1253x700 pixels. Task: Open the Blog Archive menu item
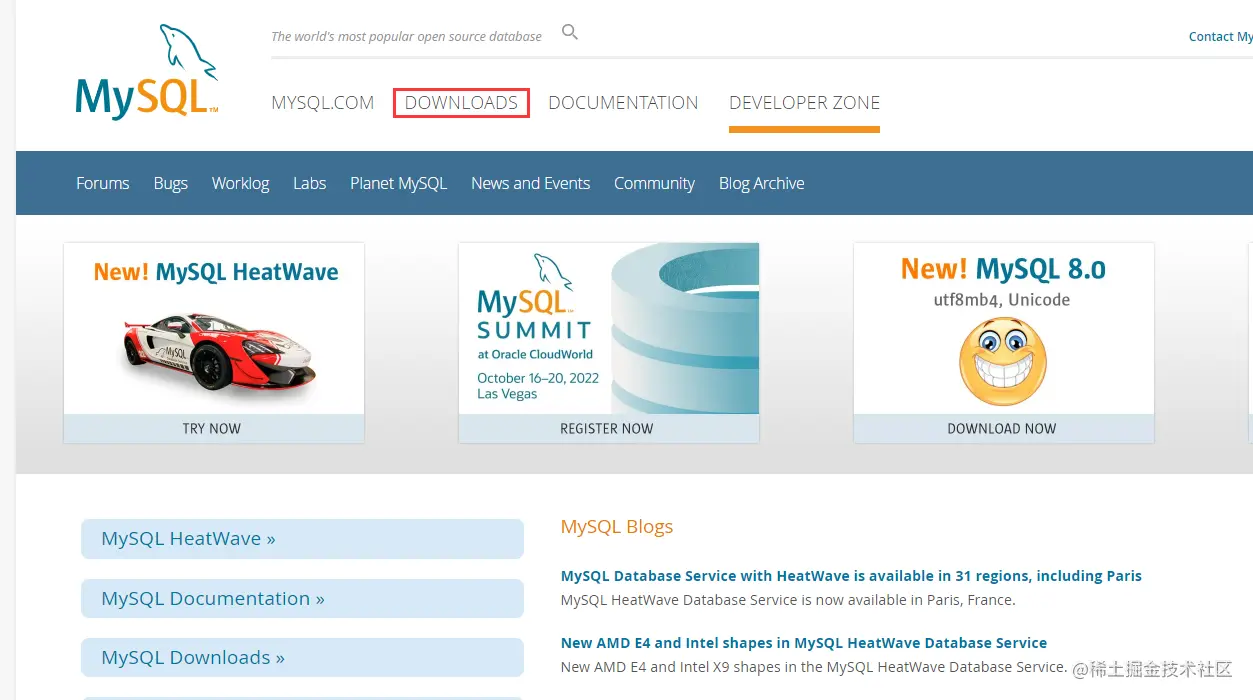[x=761, y=183]
